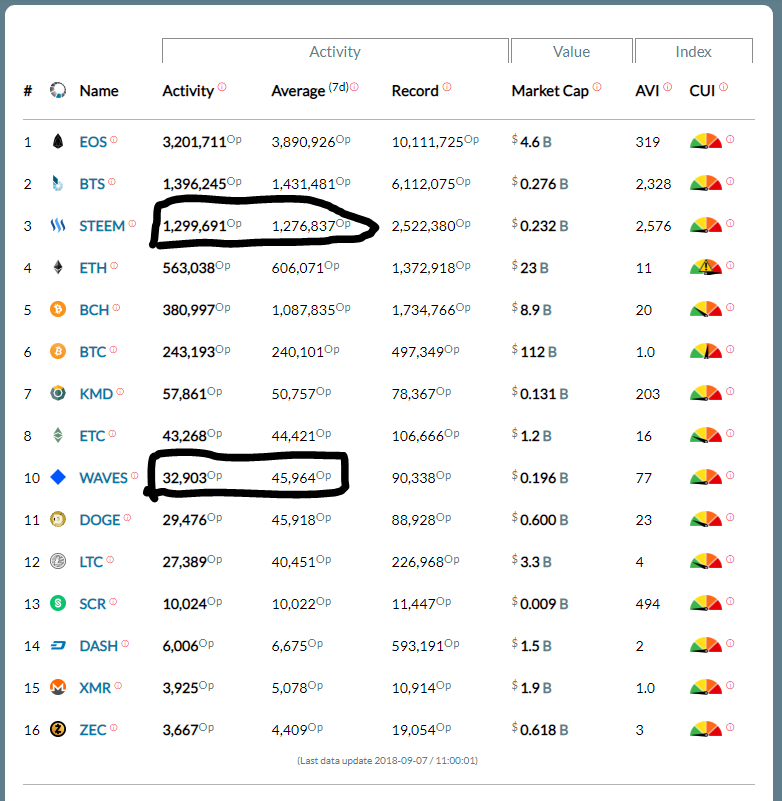Sort by the Activity column header
Screen dimensions: 782x801
coord(188,91)
